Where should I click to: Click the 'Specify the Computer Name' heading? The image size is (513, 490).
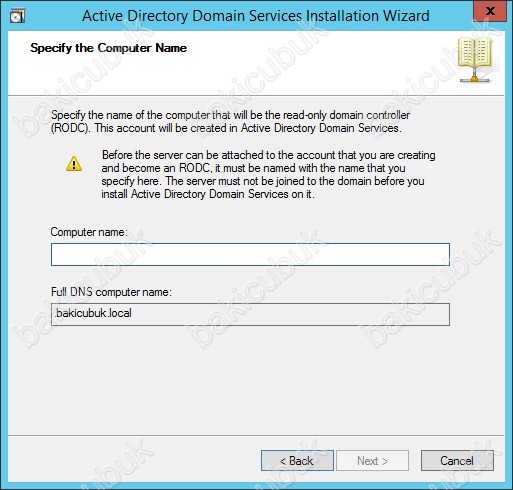108,48
